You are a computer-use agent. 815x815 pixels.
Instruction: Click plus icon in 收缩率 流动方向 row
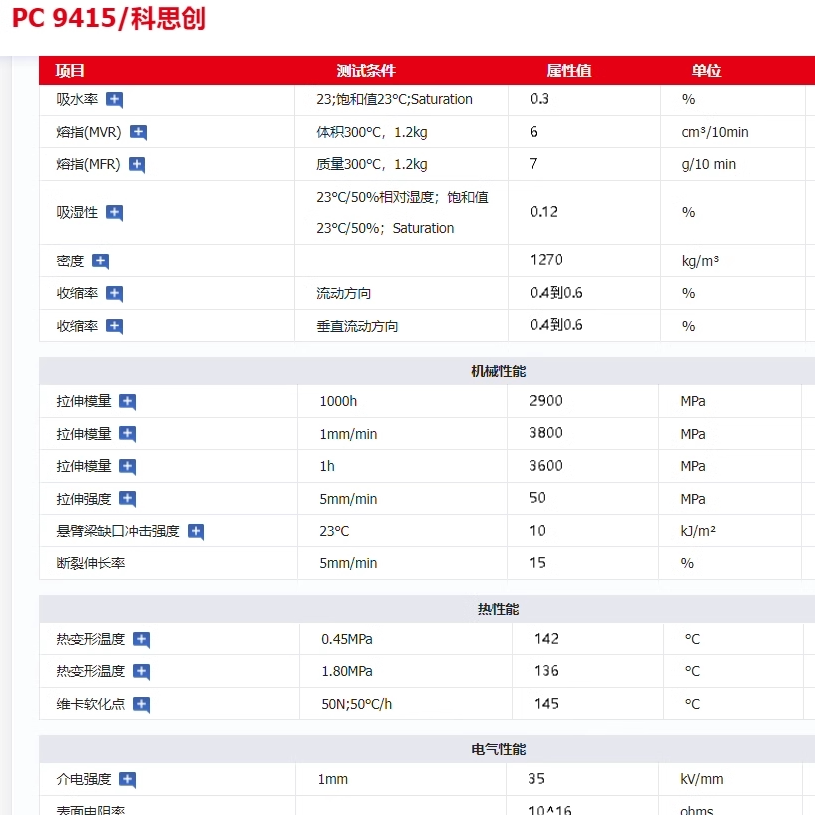(x=114, y=294)
